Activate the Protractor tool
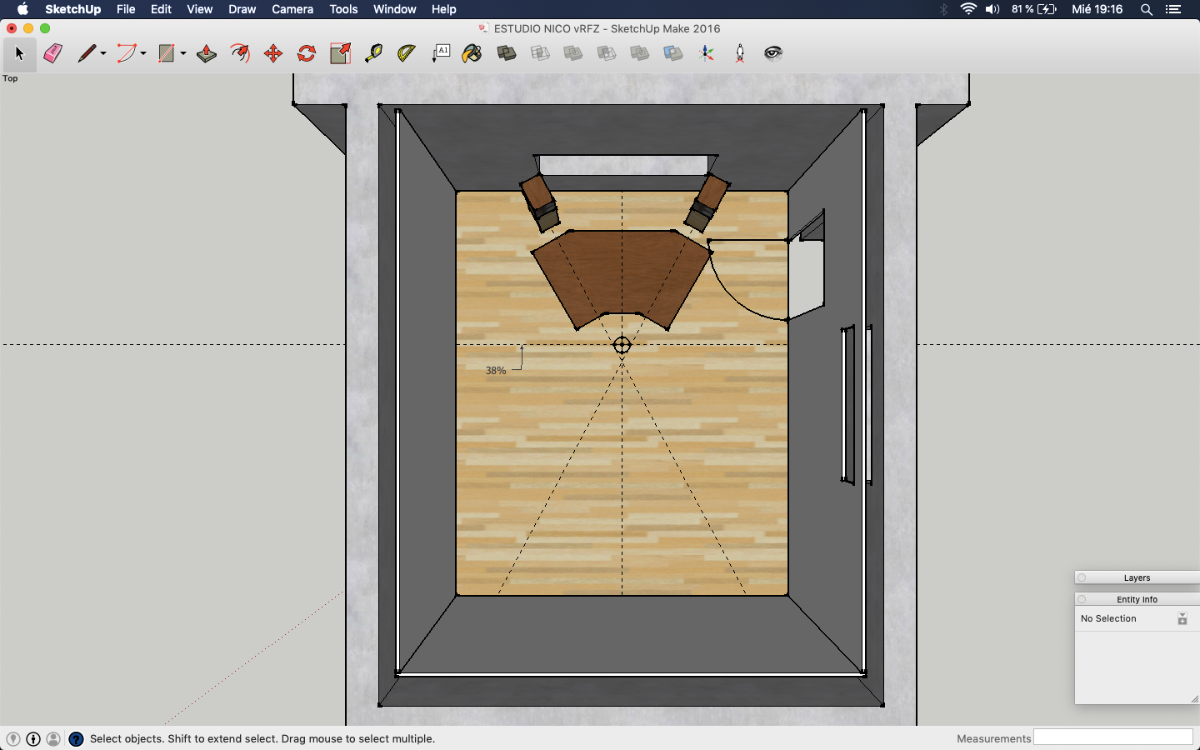The image size is (1200, 750). pyautogui.click(x=407, y=53)
